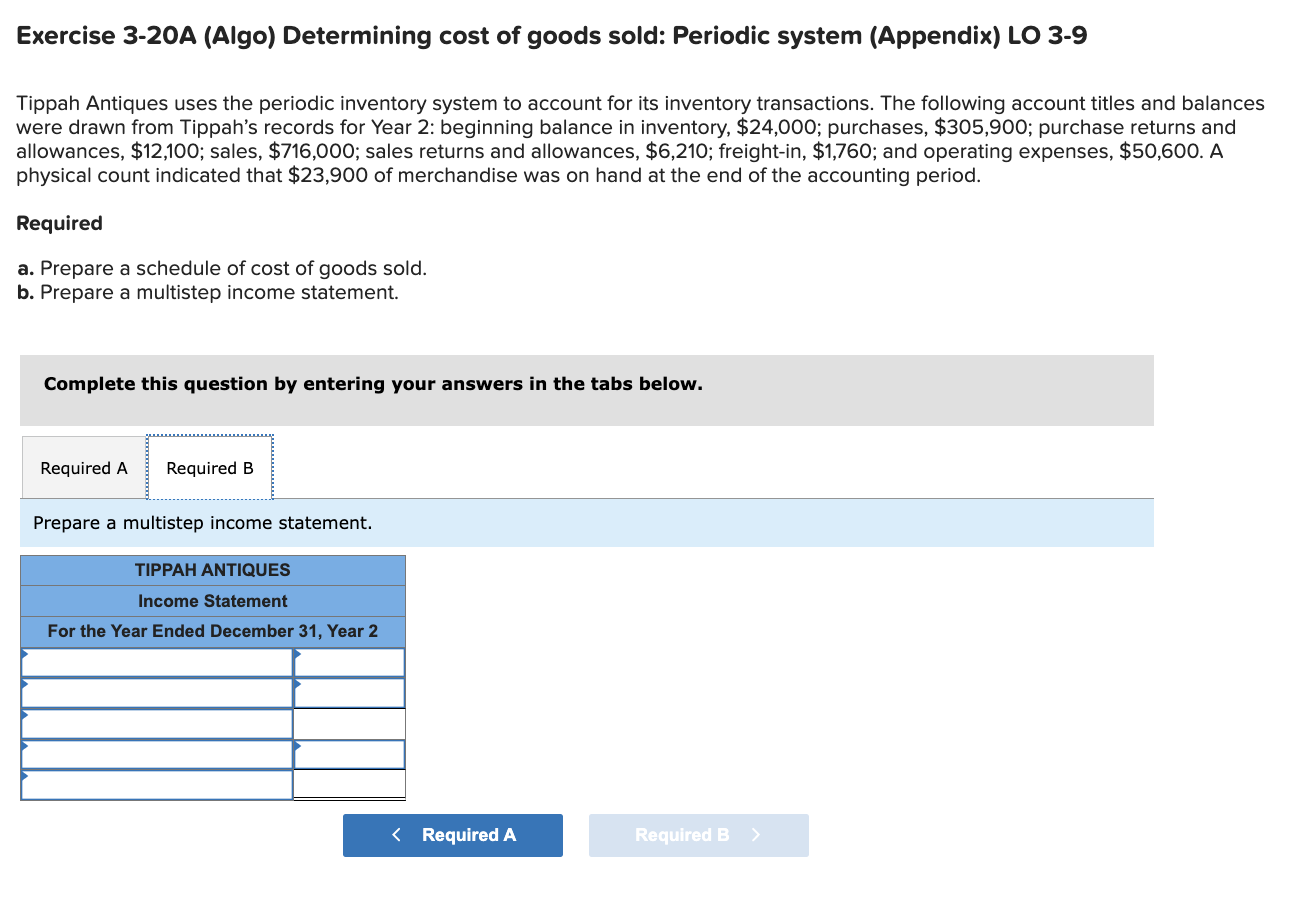Click the right chevron icon on Required B button

point(757,835)
